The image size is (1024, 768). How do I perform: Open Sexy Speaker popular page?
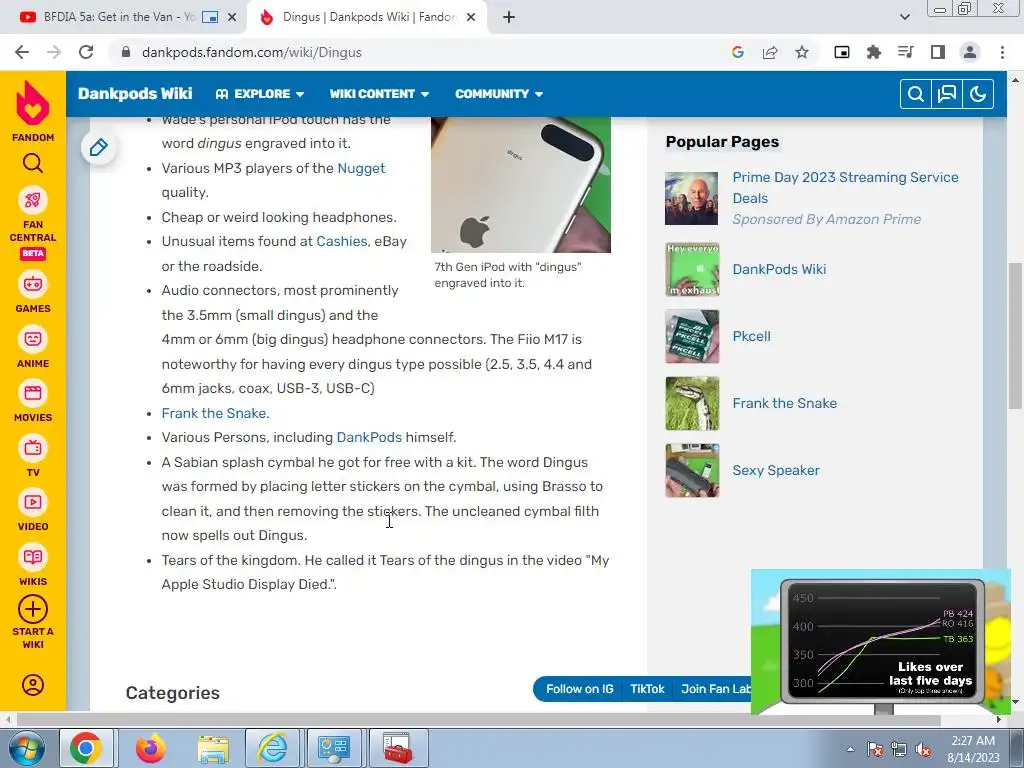pos(776,470)
